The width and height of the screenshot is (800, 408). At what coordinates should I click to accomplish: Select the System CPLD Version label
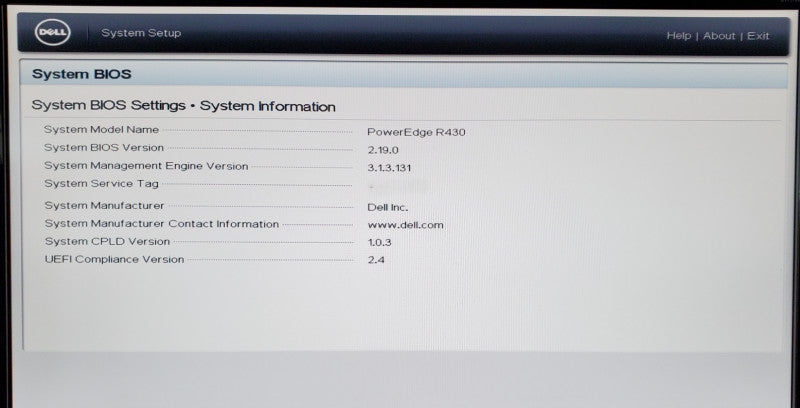107,241
